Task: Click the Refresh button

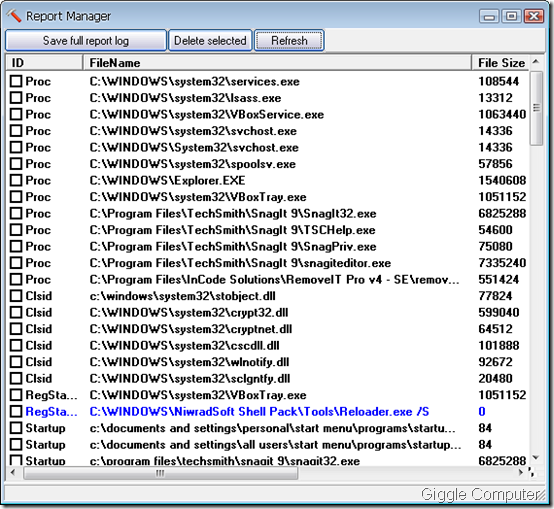Action: pyautogui.click(x=289, y=41)
